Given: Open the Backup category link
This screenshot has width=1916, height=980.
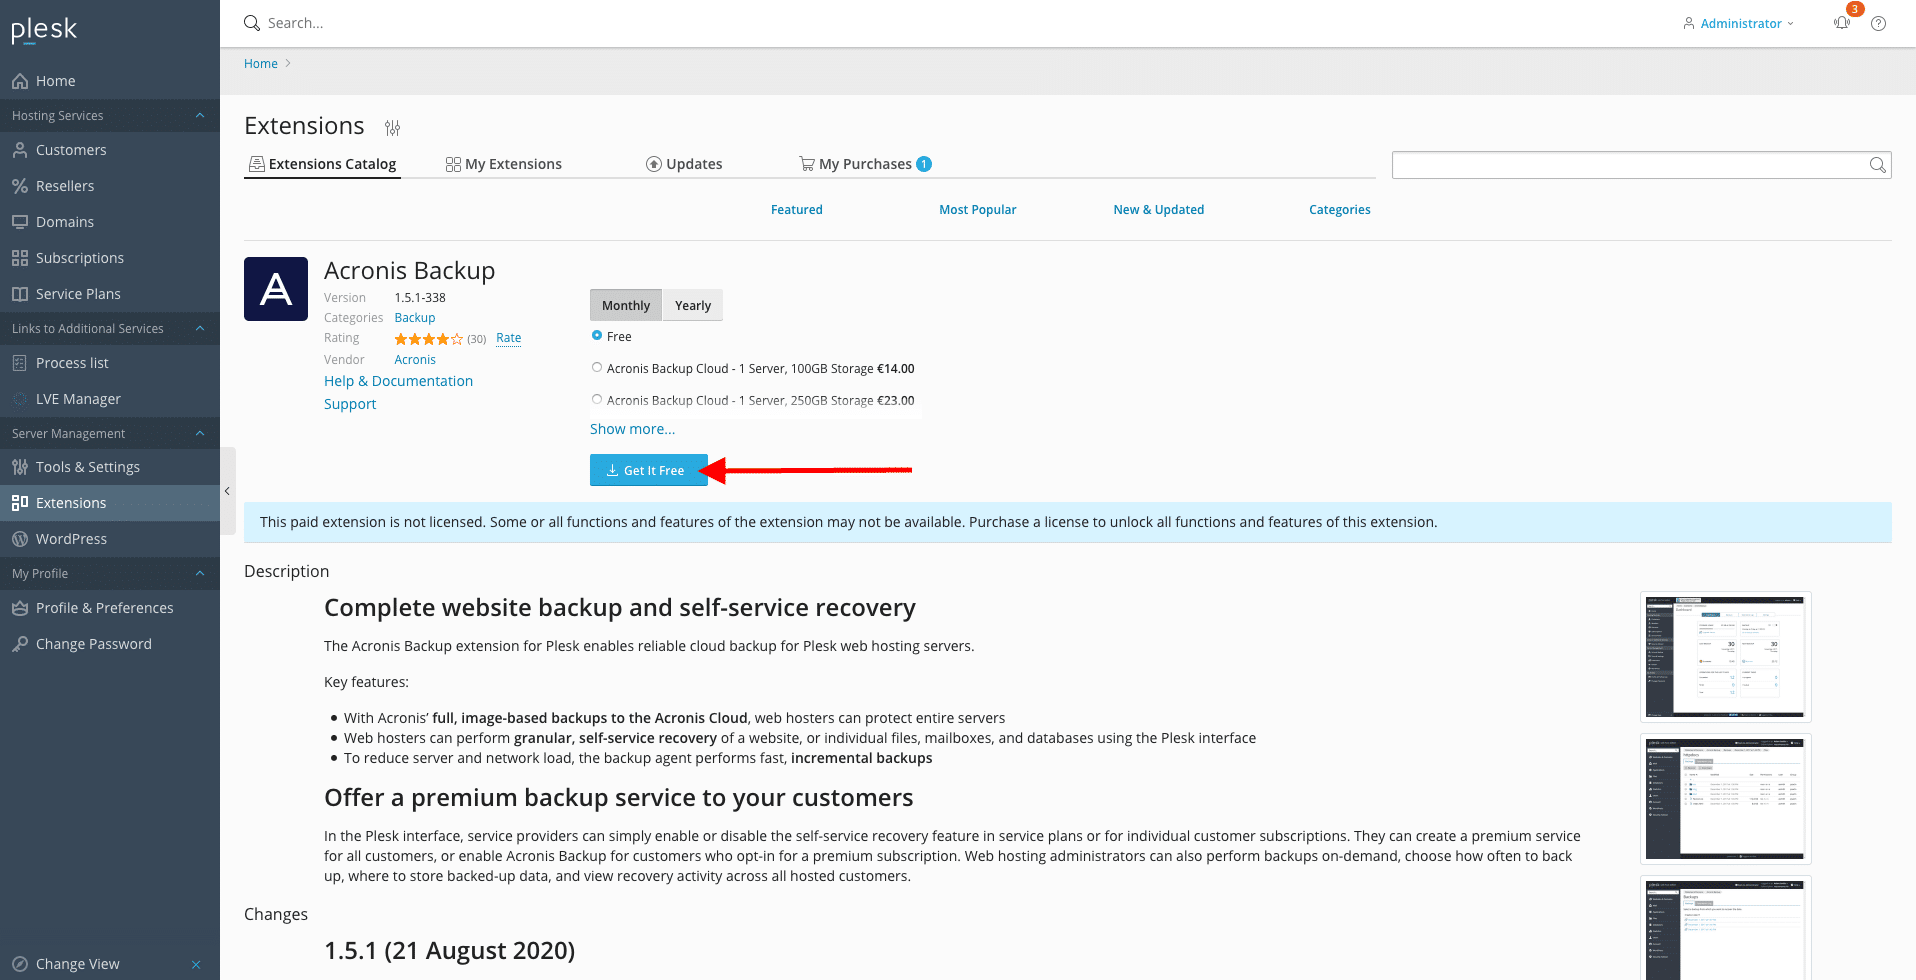Looking at the screenshot, I should [415, 318].
